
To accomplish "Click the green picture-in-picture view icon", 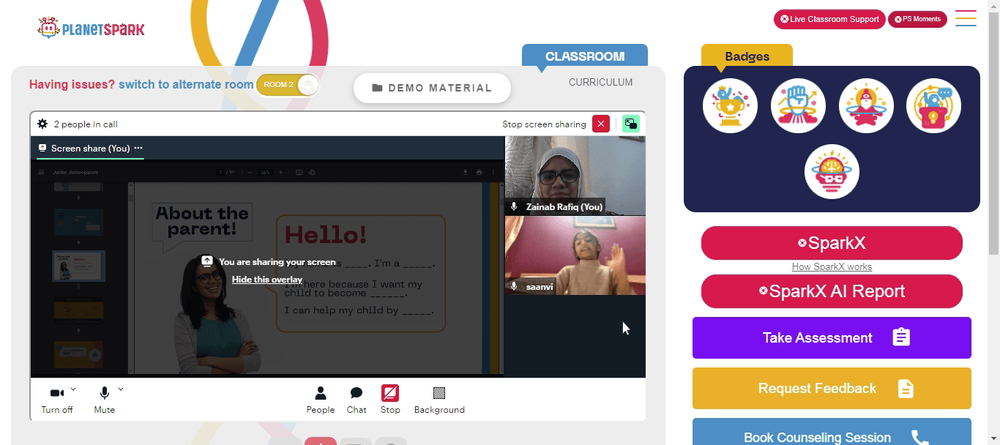I will coord(631,124).
